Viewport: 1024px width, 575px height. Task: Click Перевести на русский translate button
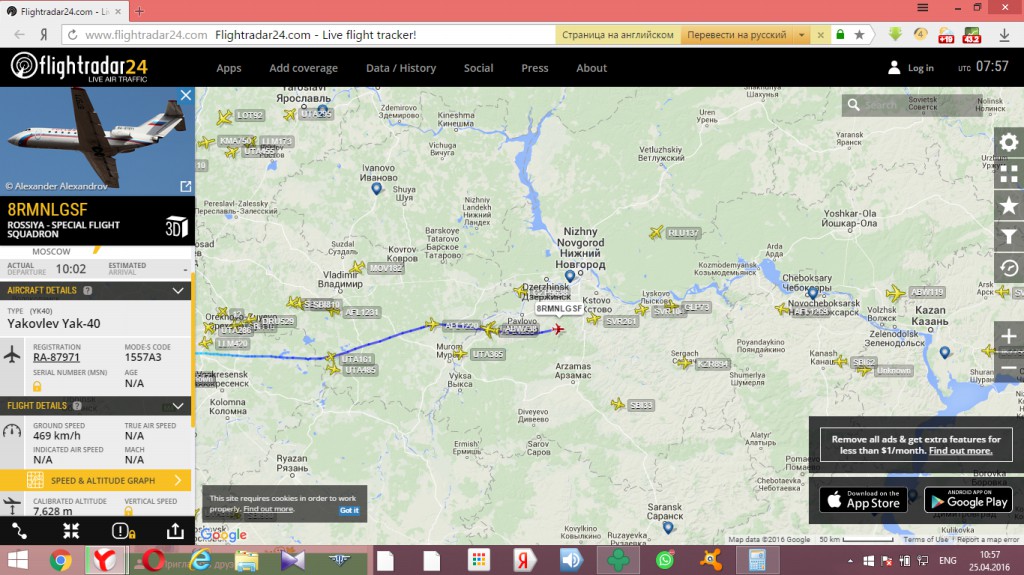[x=737, y=35]
